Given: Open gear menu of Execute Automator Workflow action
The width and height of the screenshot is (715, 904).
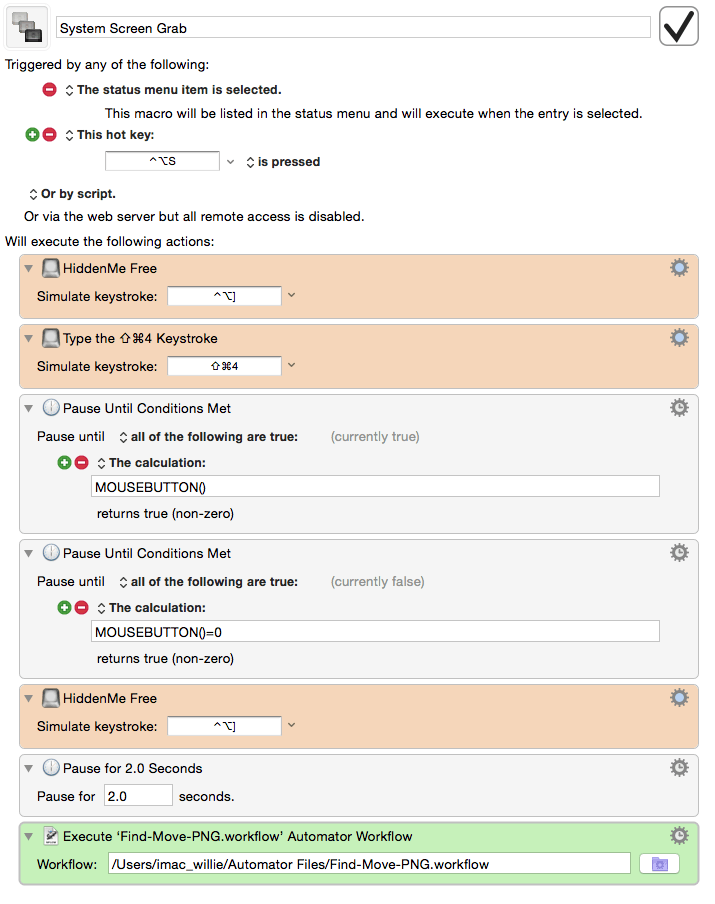Looking at the screenshot, I should click(679, 835).
